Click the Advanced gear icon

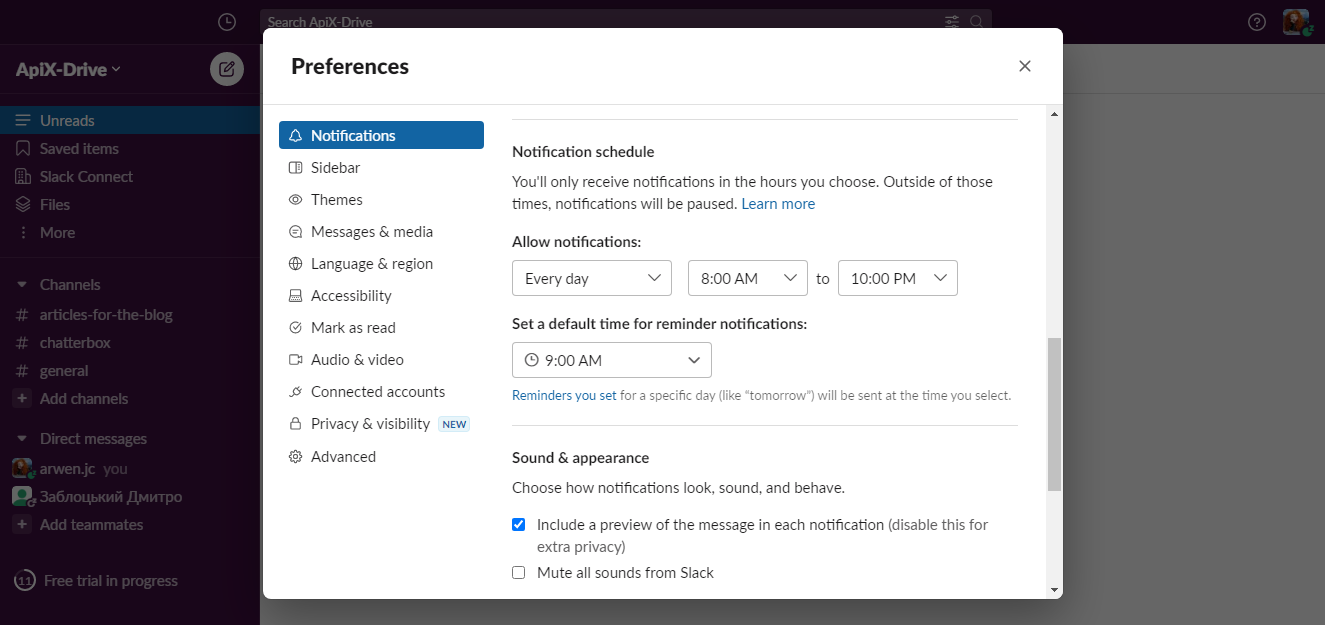[x=295, y=456]
